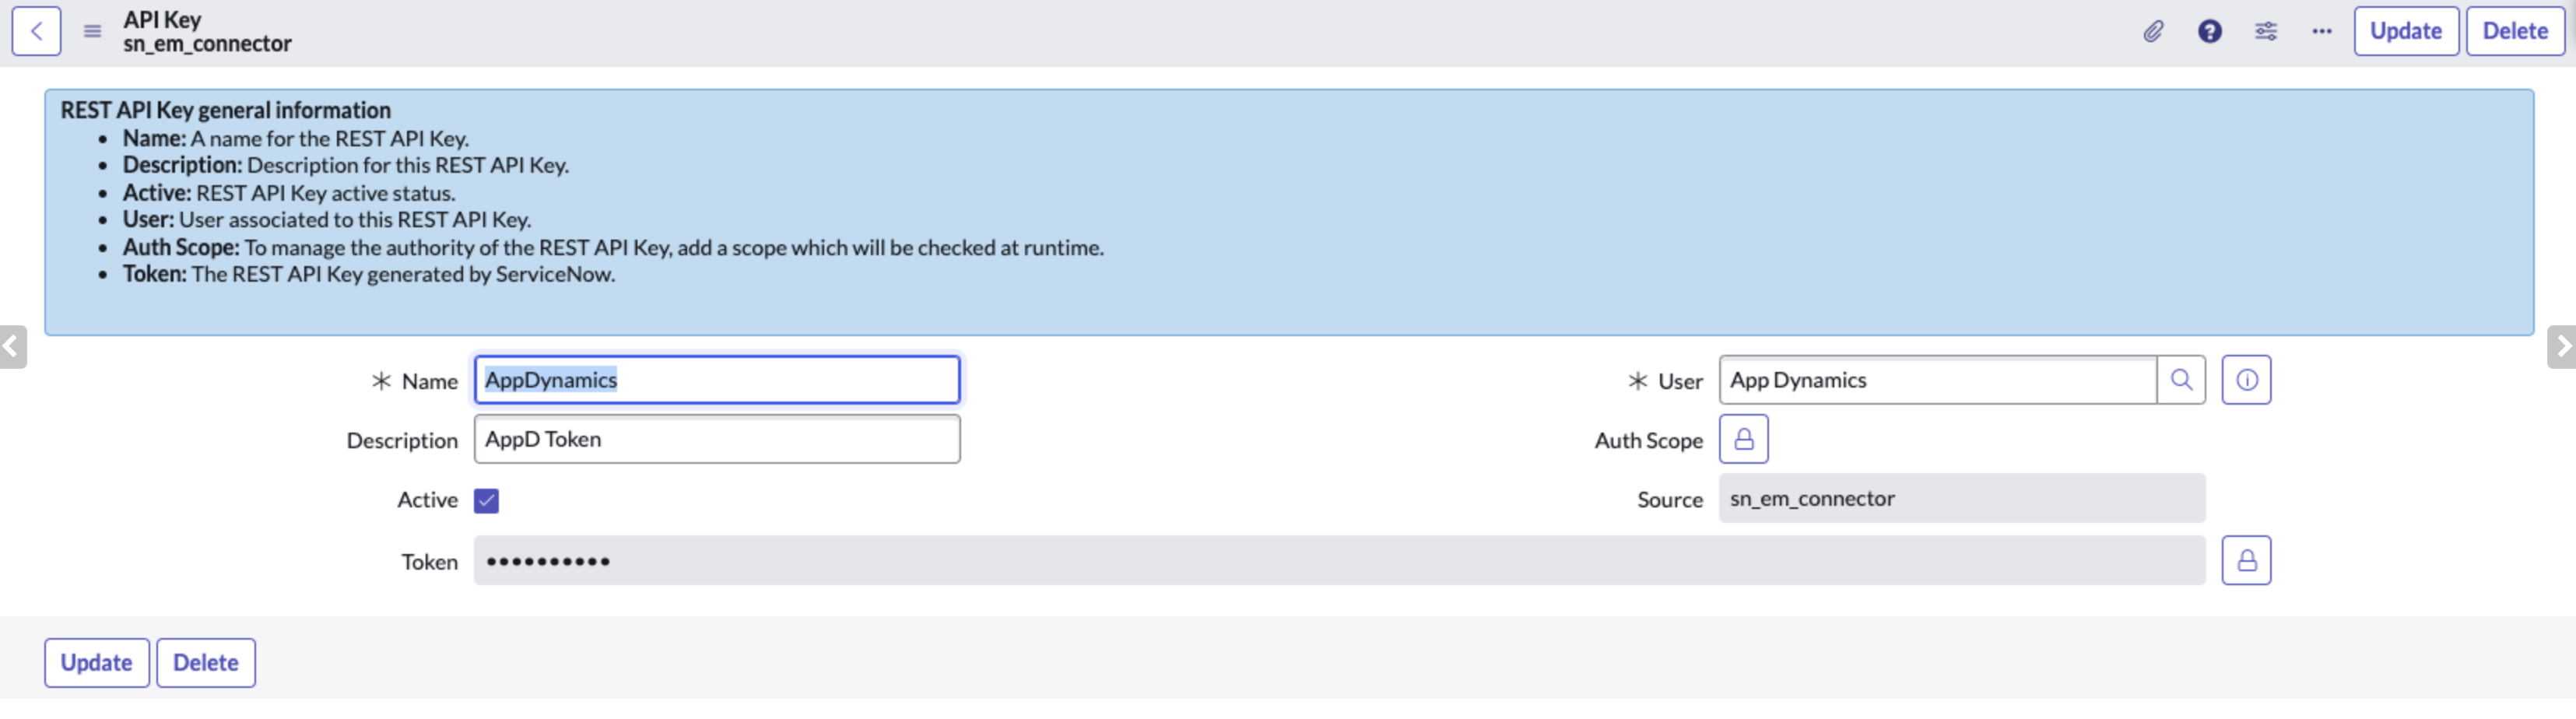Uncheck the Active checkbox
The width and height of the screenshot is (2576, 719).
click(x=486, y=500)
